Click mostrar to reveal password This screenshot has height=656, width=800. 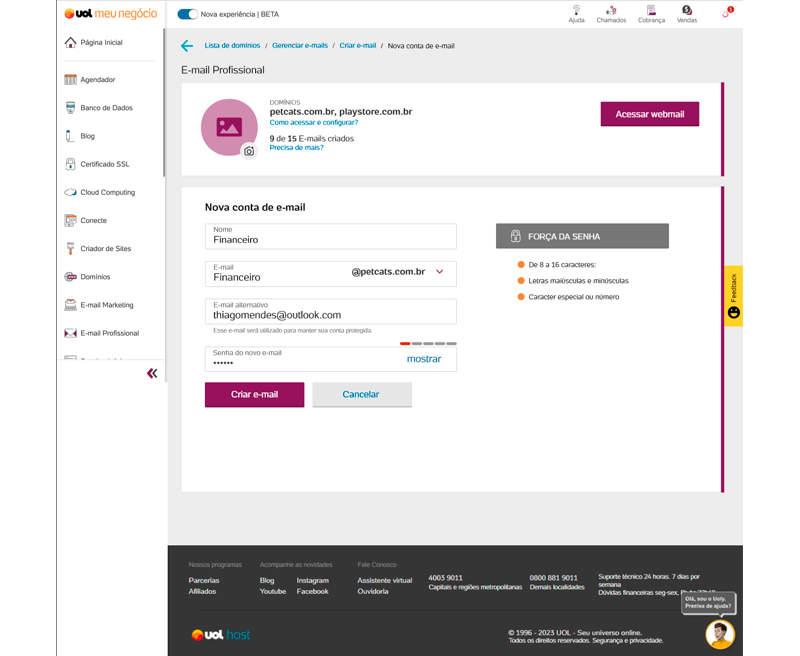424,359
